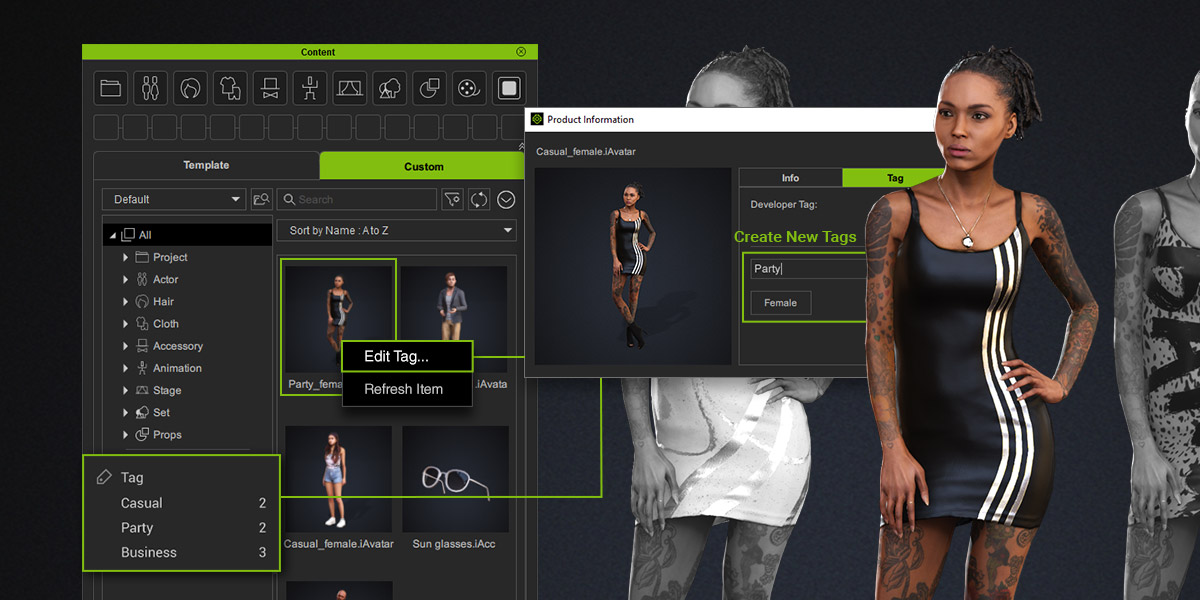The width and height of the screenshot is (1200, 600).
Task: Select the Hair category icon
Action: tap(190, 88)
